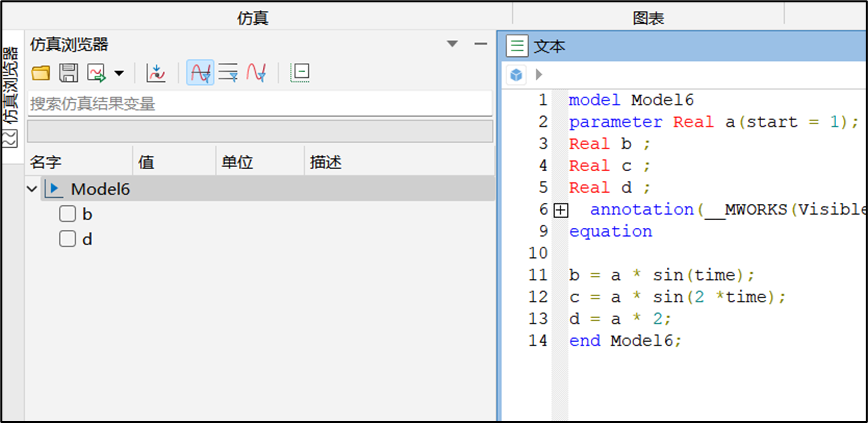Check the variable d checkbox

[68, 239]
